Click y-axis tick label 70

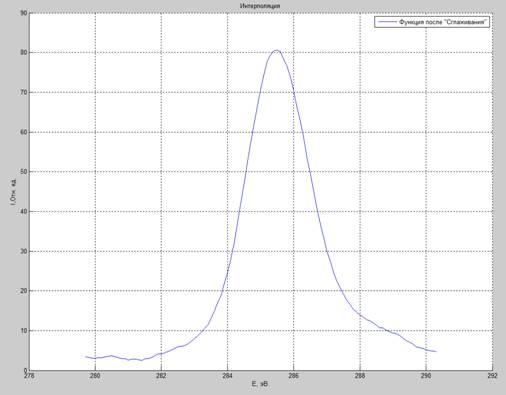coord(23,92)
